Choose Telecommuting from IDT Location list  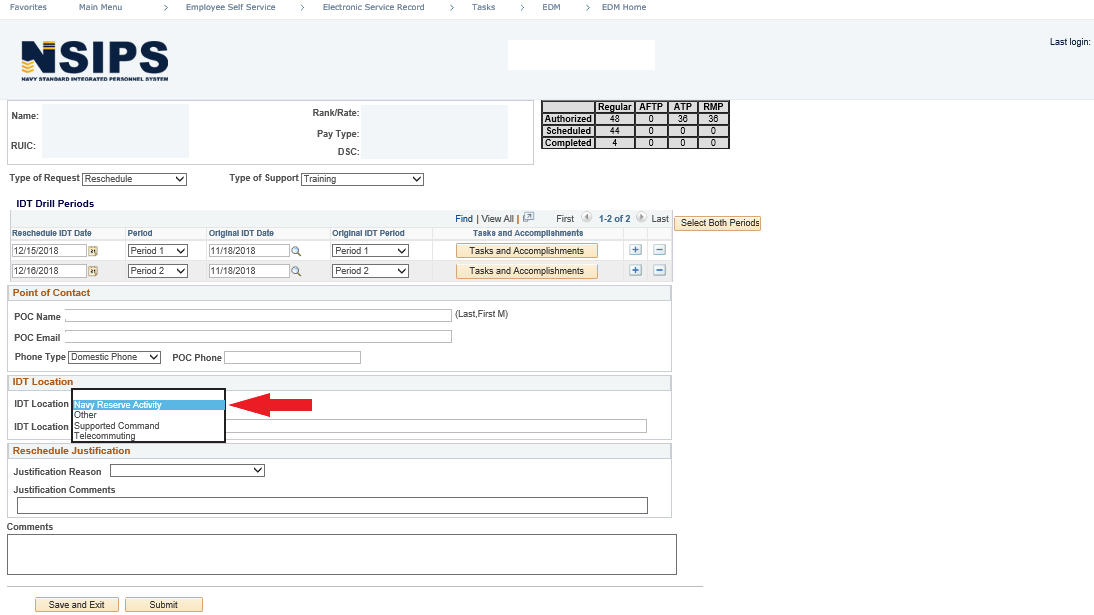pos(105,436)
